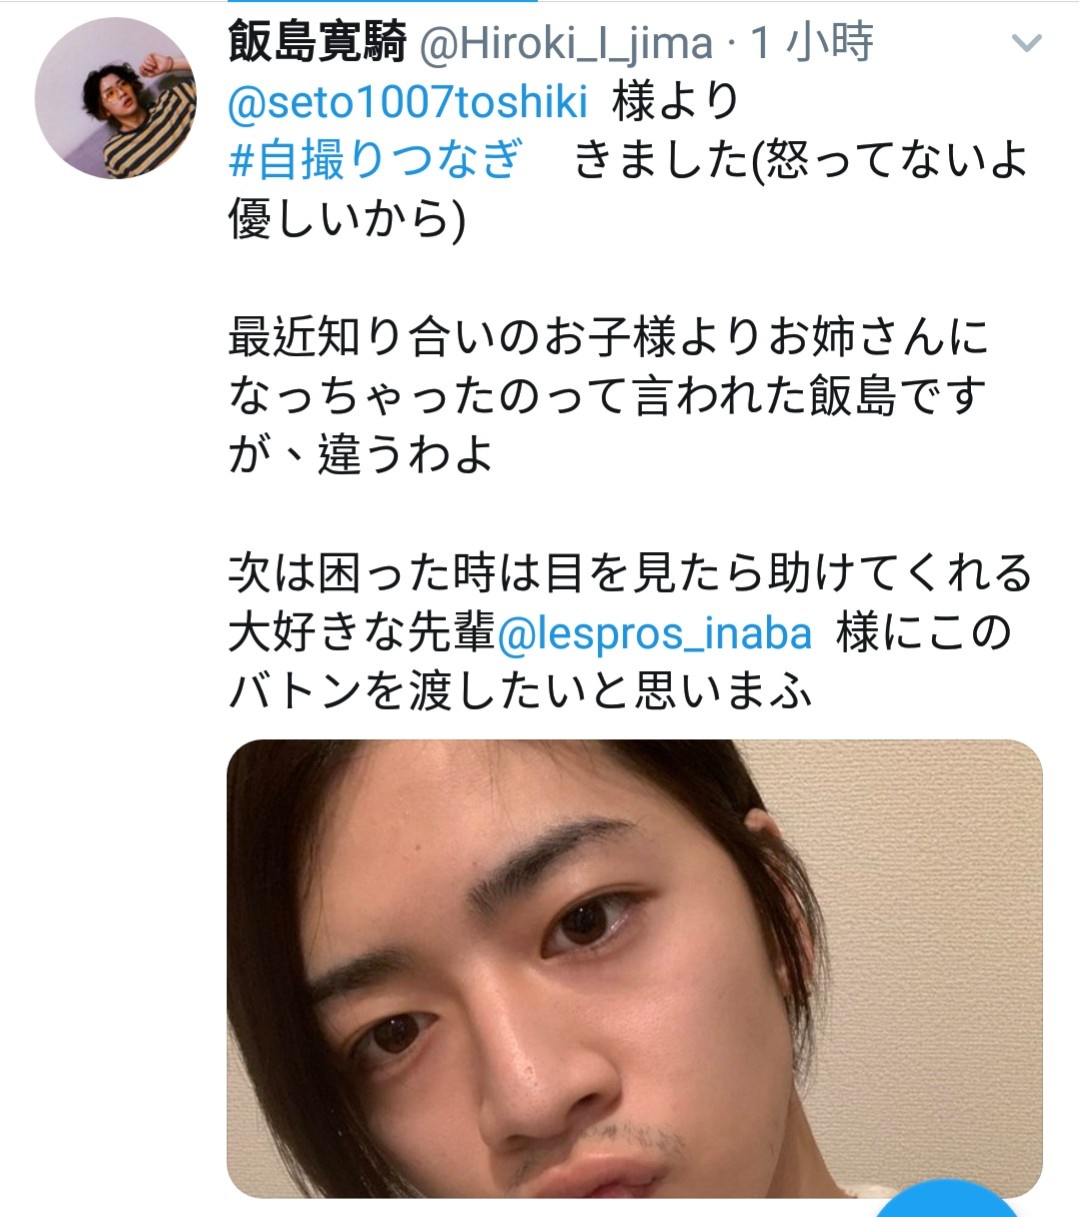1079x1217 pixels.
Task: Visit the @seto1007toshiki mention
Action: tap(408, 102)
